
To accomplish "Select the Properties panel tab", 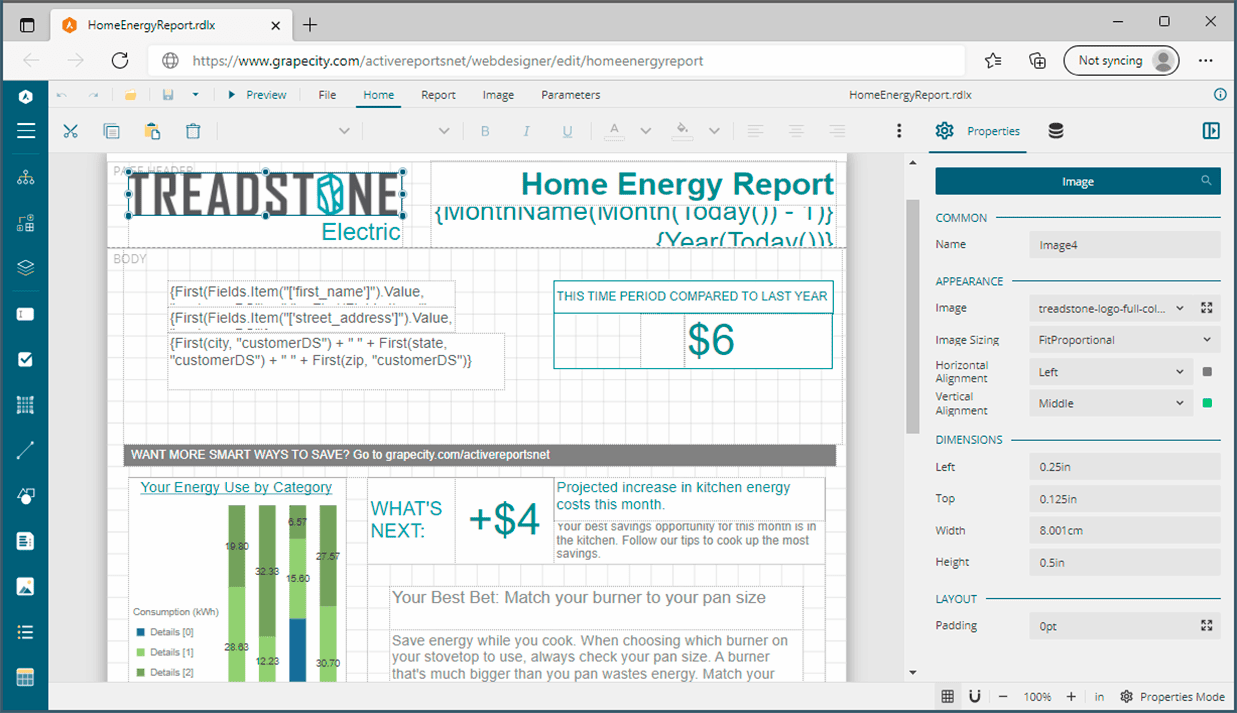I will pos(980,131).
